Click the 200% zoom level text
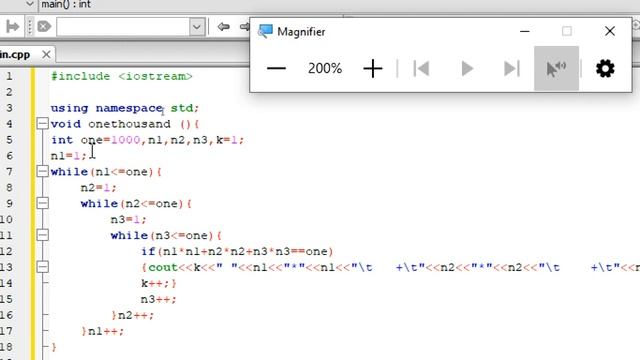 click(325, 68)
